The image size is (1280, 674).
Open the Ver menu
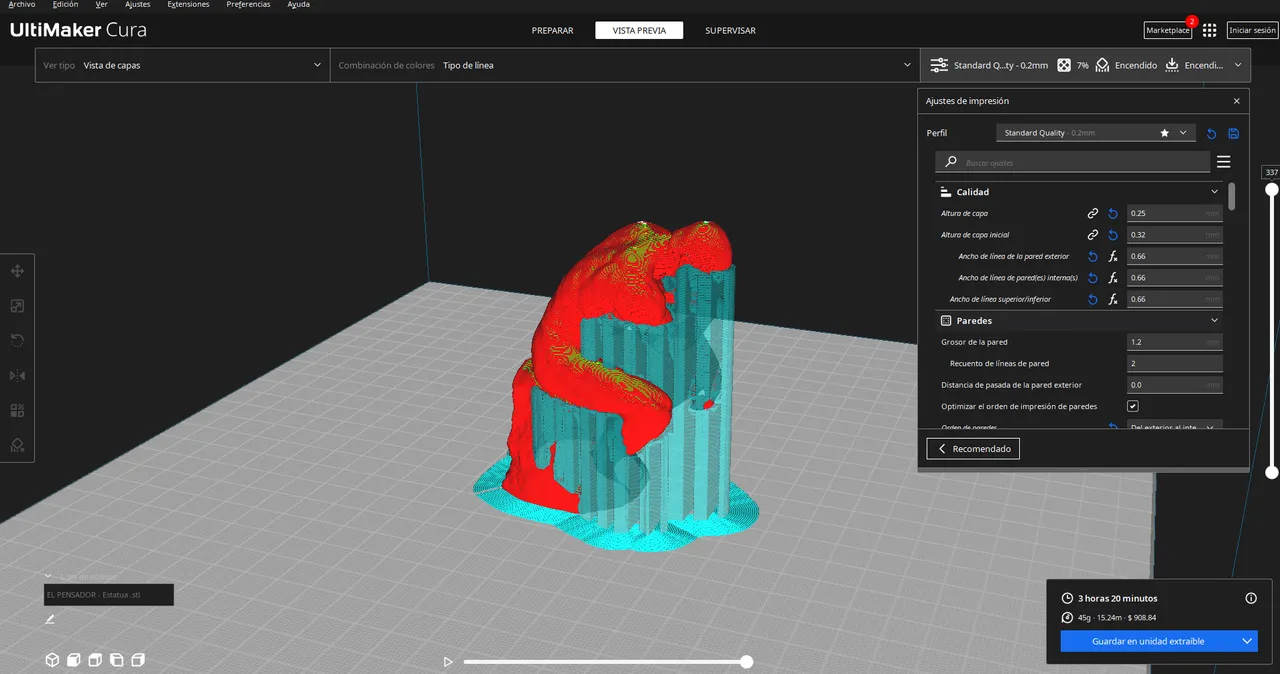101,5
